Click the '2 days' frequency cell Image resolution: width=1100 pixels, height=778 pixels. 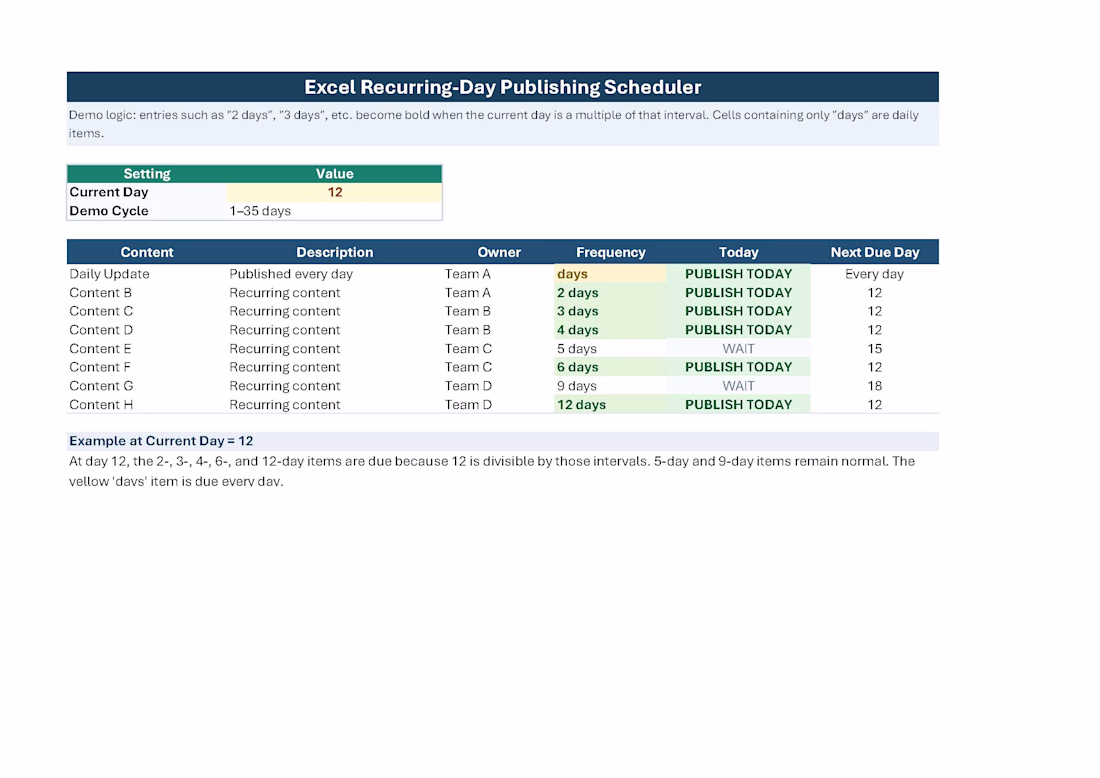coord(610,293)
